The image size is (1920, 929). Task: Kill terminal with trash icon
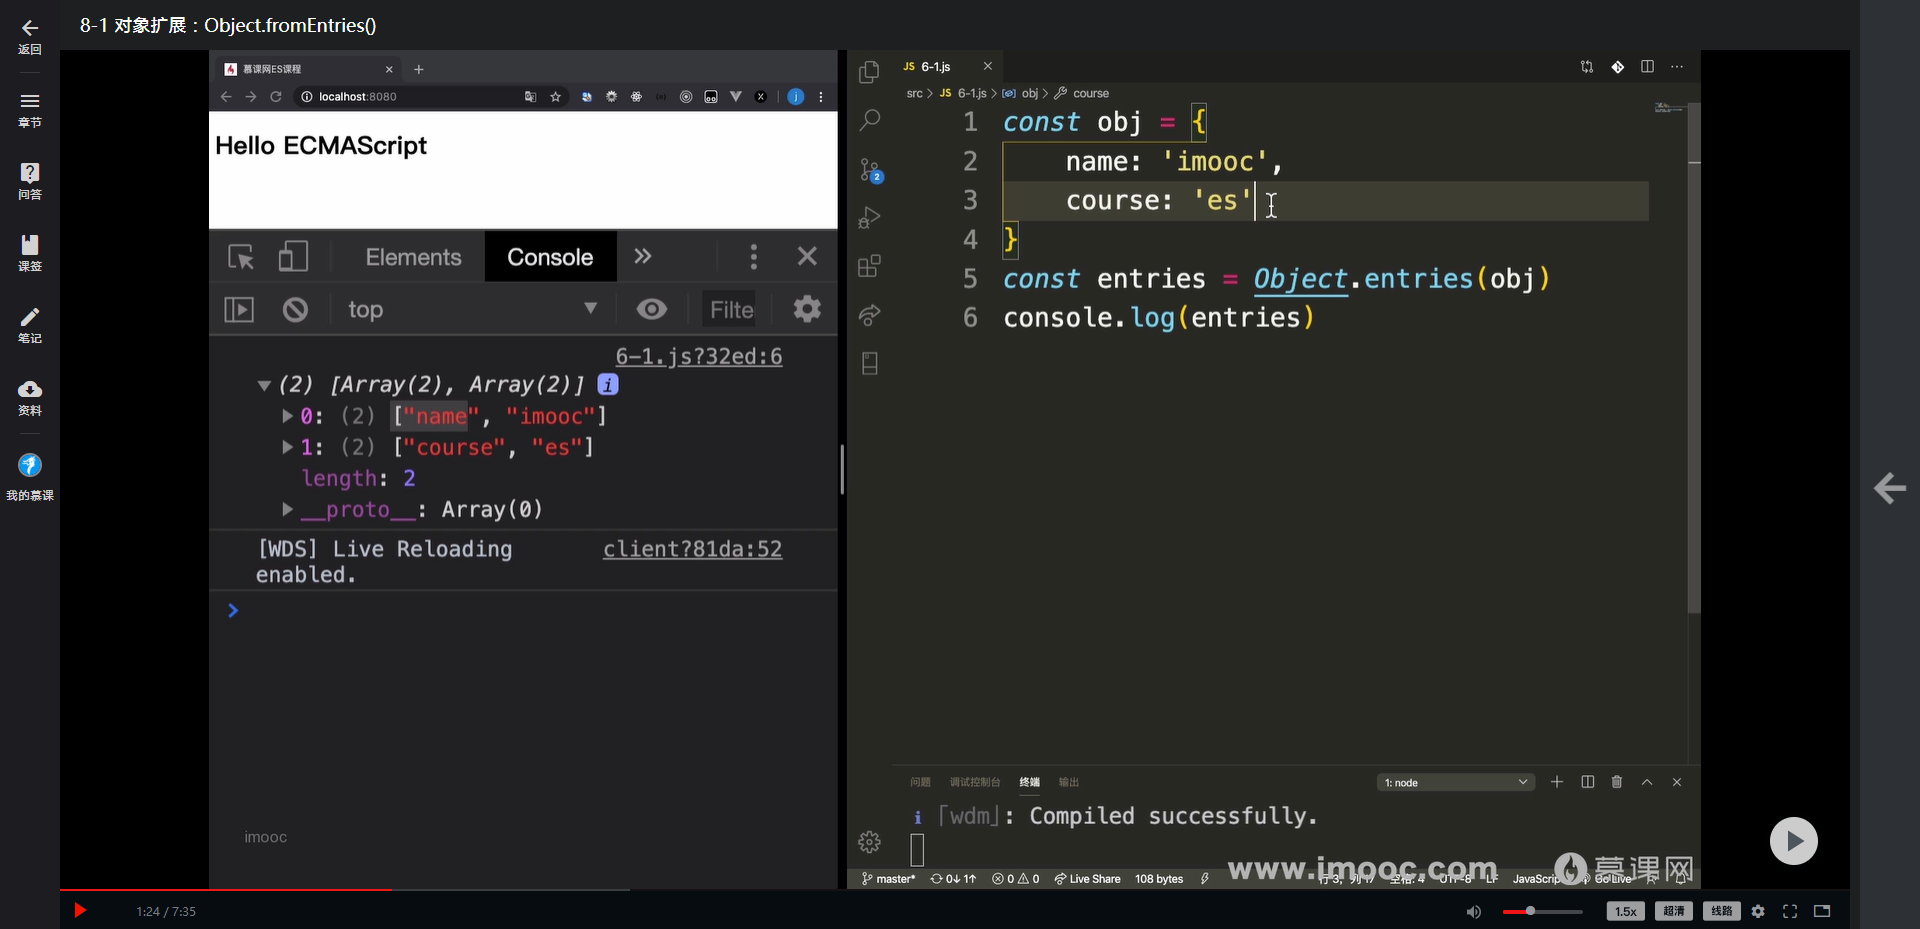[1617, 782]
